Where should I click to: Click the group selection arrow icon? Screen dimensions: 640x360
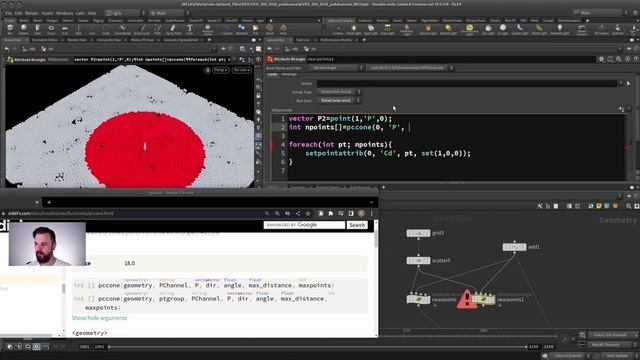tap(629, 83)
